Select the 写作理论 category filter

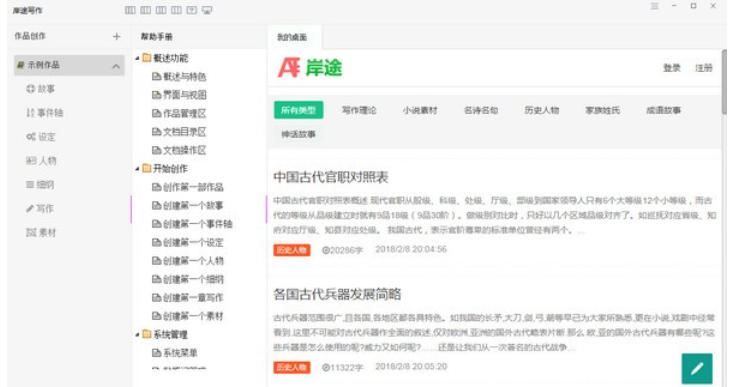click(359, 110)
